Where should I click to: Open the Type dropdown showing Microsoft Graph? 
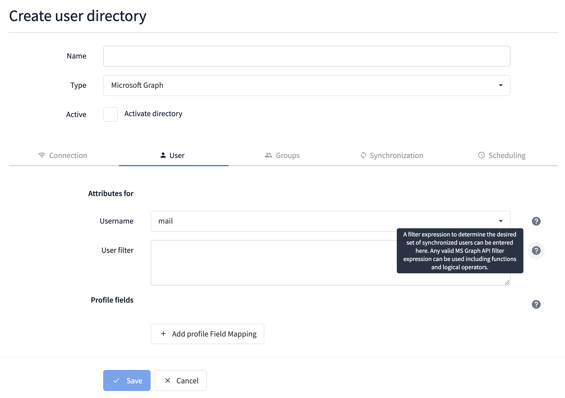[x=307, y=85]
